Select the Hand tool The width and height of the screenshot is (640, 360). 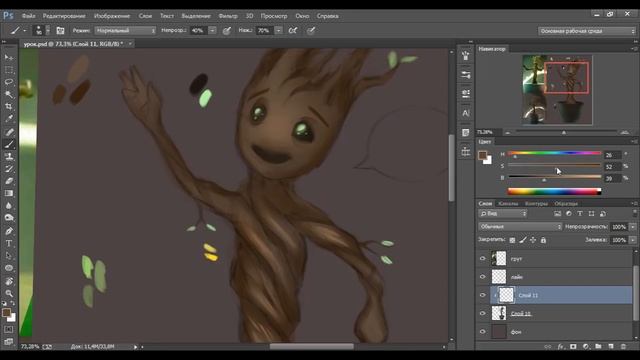click(x=9, y=281)
